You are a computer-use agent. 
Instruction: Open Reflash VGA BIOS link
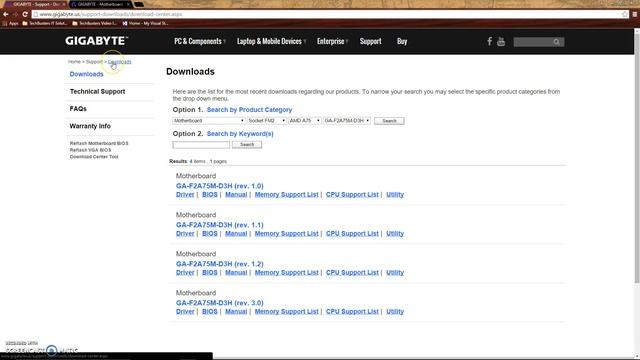pyautogui.click(x=90, y=150)
